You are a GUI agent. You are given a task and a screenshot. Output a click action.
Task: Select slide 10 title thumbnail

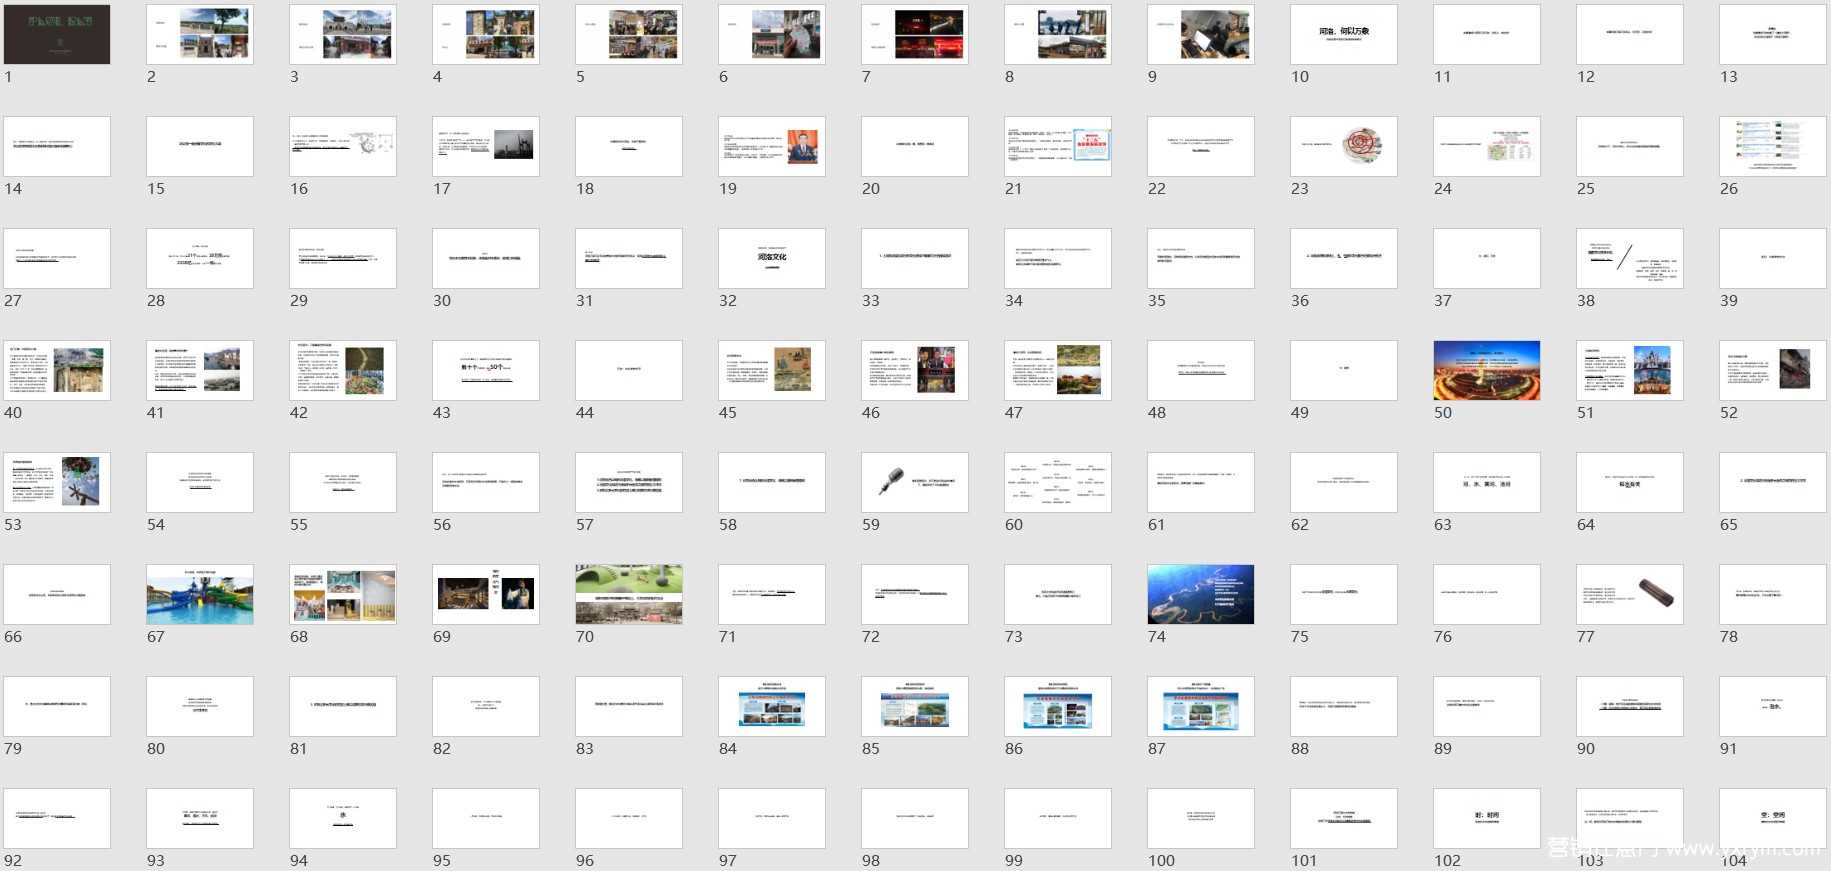click(x=1344, y=34)
